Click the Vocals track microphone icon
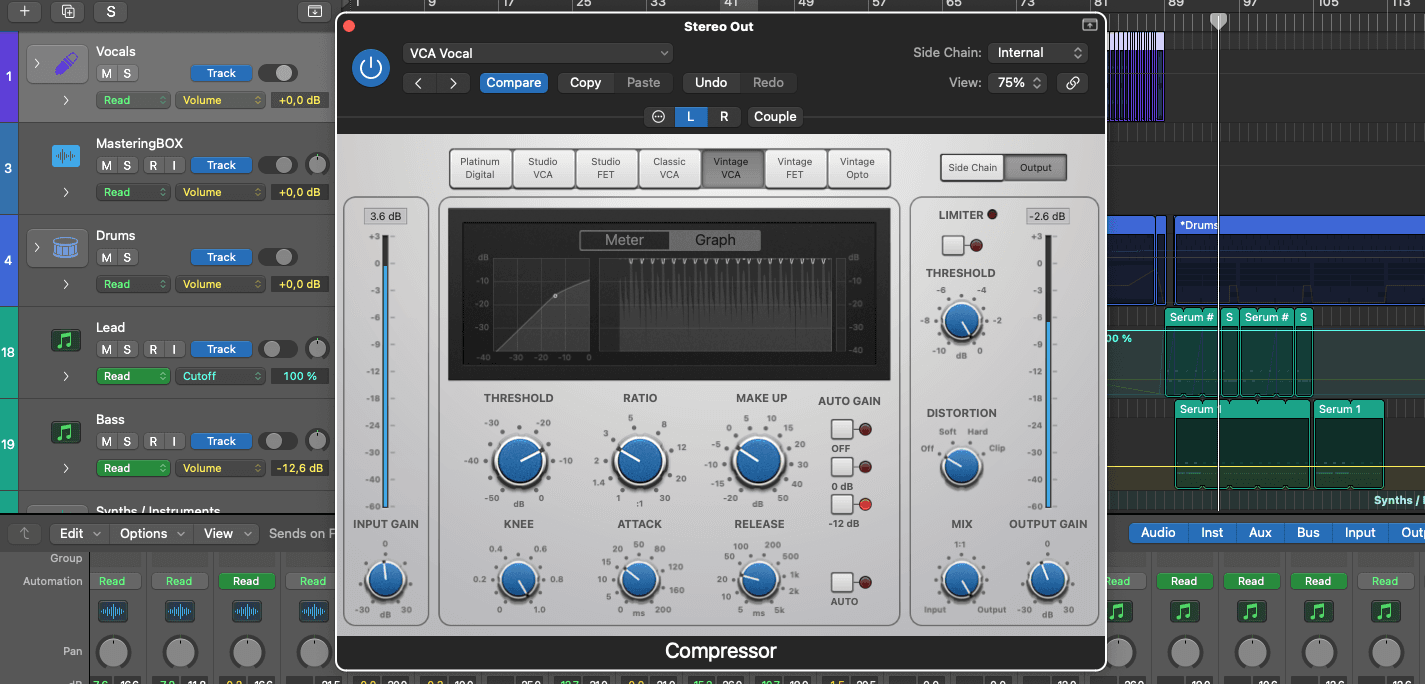This screenshot has width=1425, height=684. click(66, 65)
